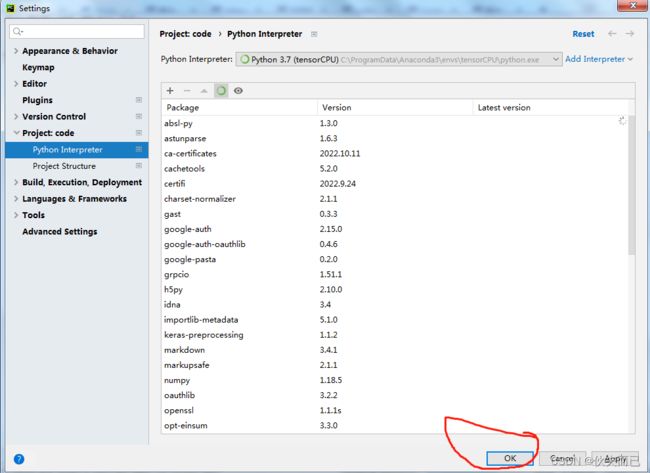Click the Cancel button

[x=563, y=458]
